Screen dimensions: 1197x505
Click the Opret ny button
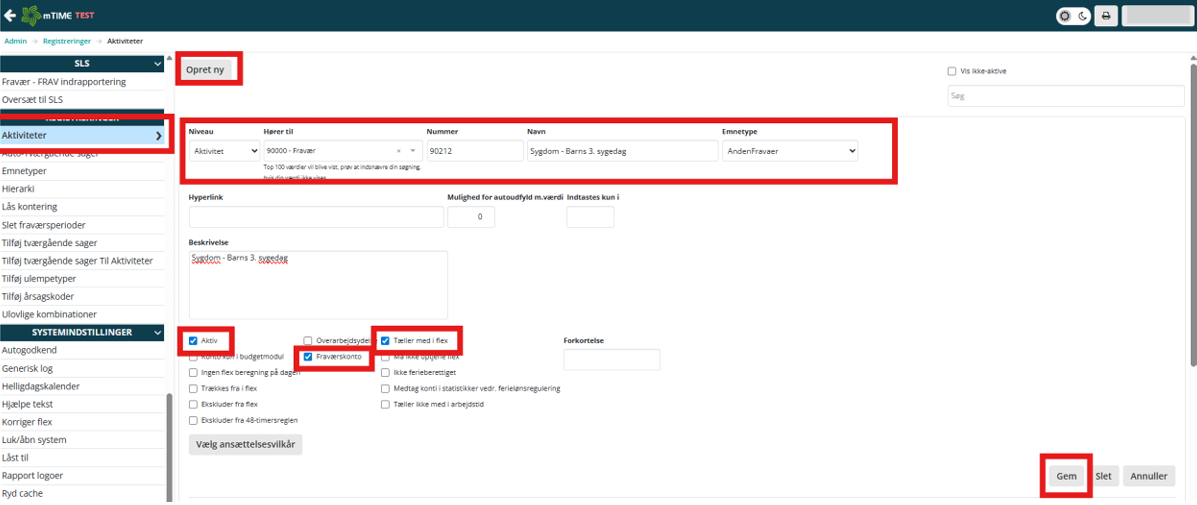pos(208,70)
